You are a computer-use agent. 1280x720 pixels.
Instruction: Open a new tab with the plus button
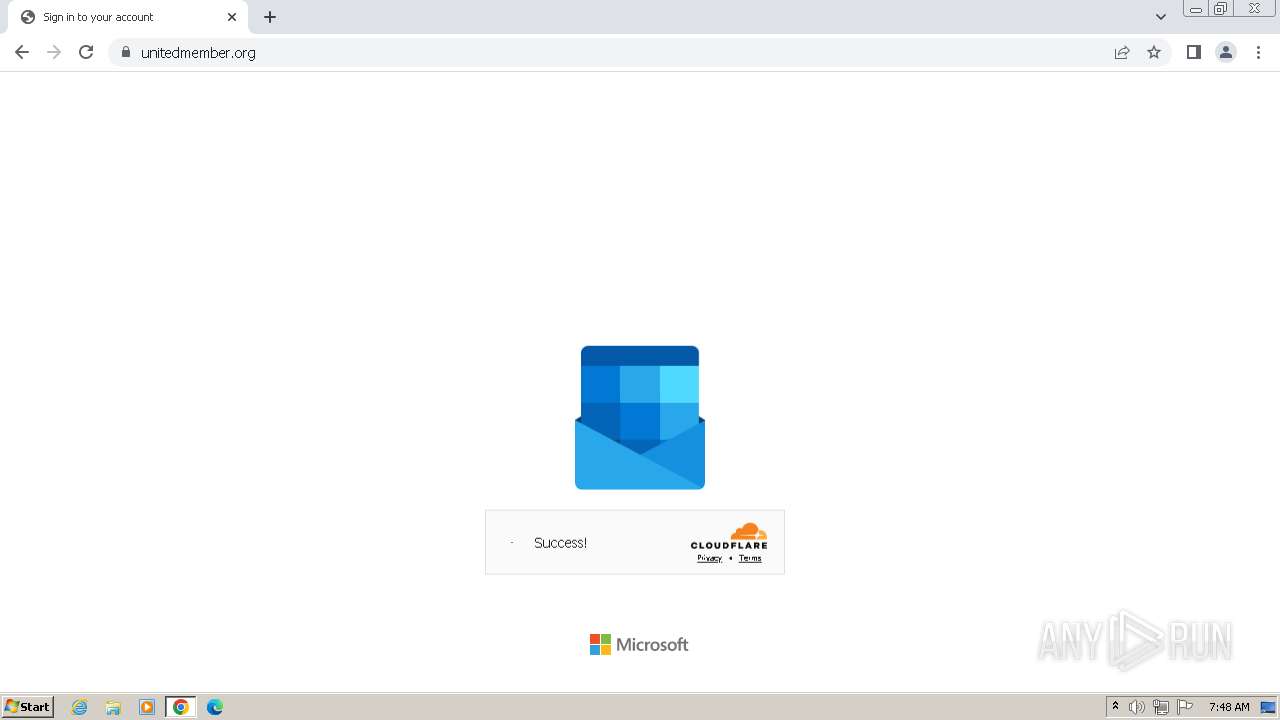point(270,17)
